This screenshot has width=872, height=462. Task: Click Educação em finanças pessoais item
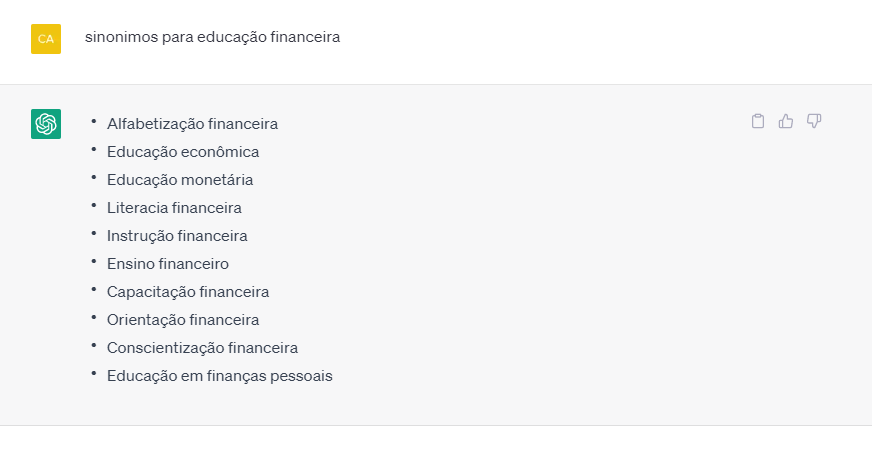(220, 376)
